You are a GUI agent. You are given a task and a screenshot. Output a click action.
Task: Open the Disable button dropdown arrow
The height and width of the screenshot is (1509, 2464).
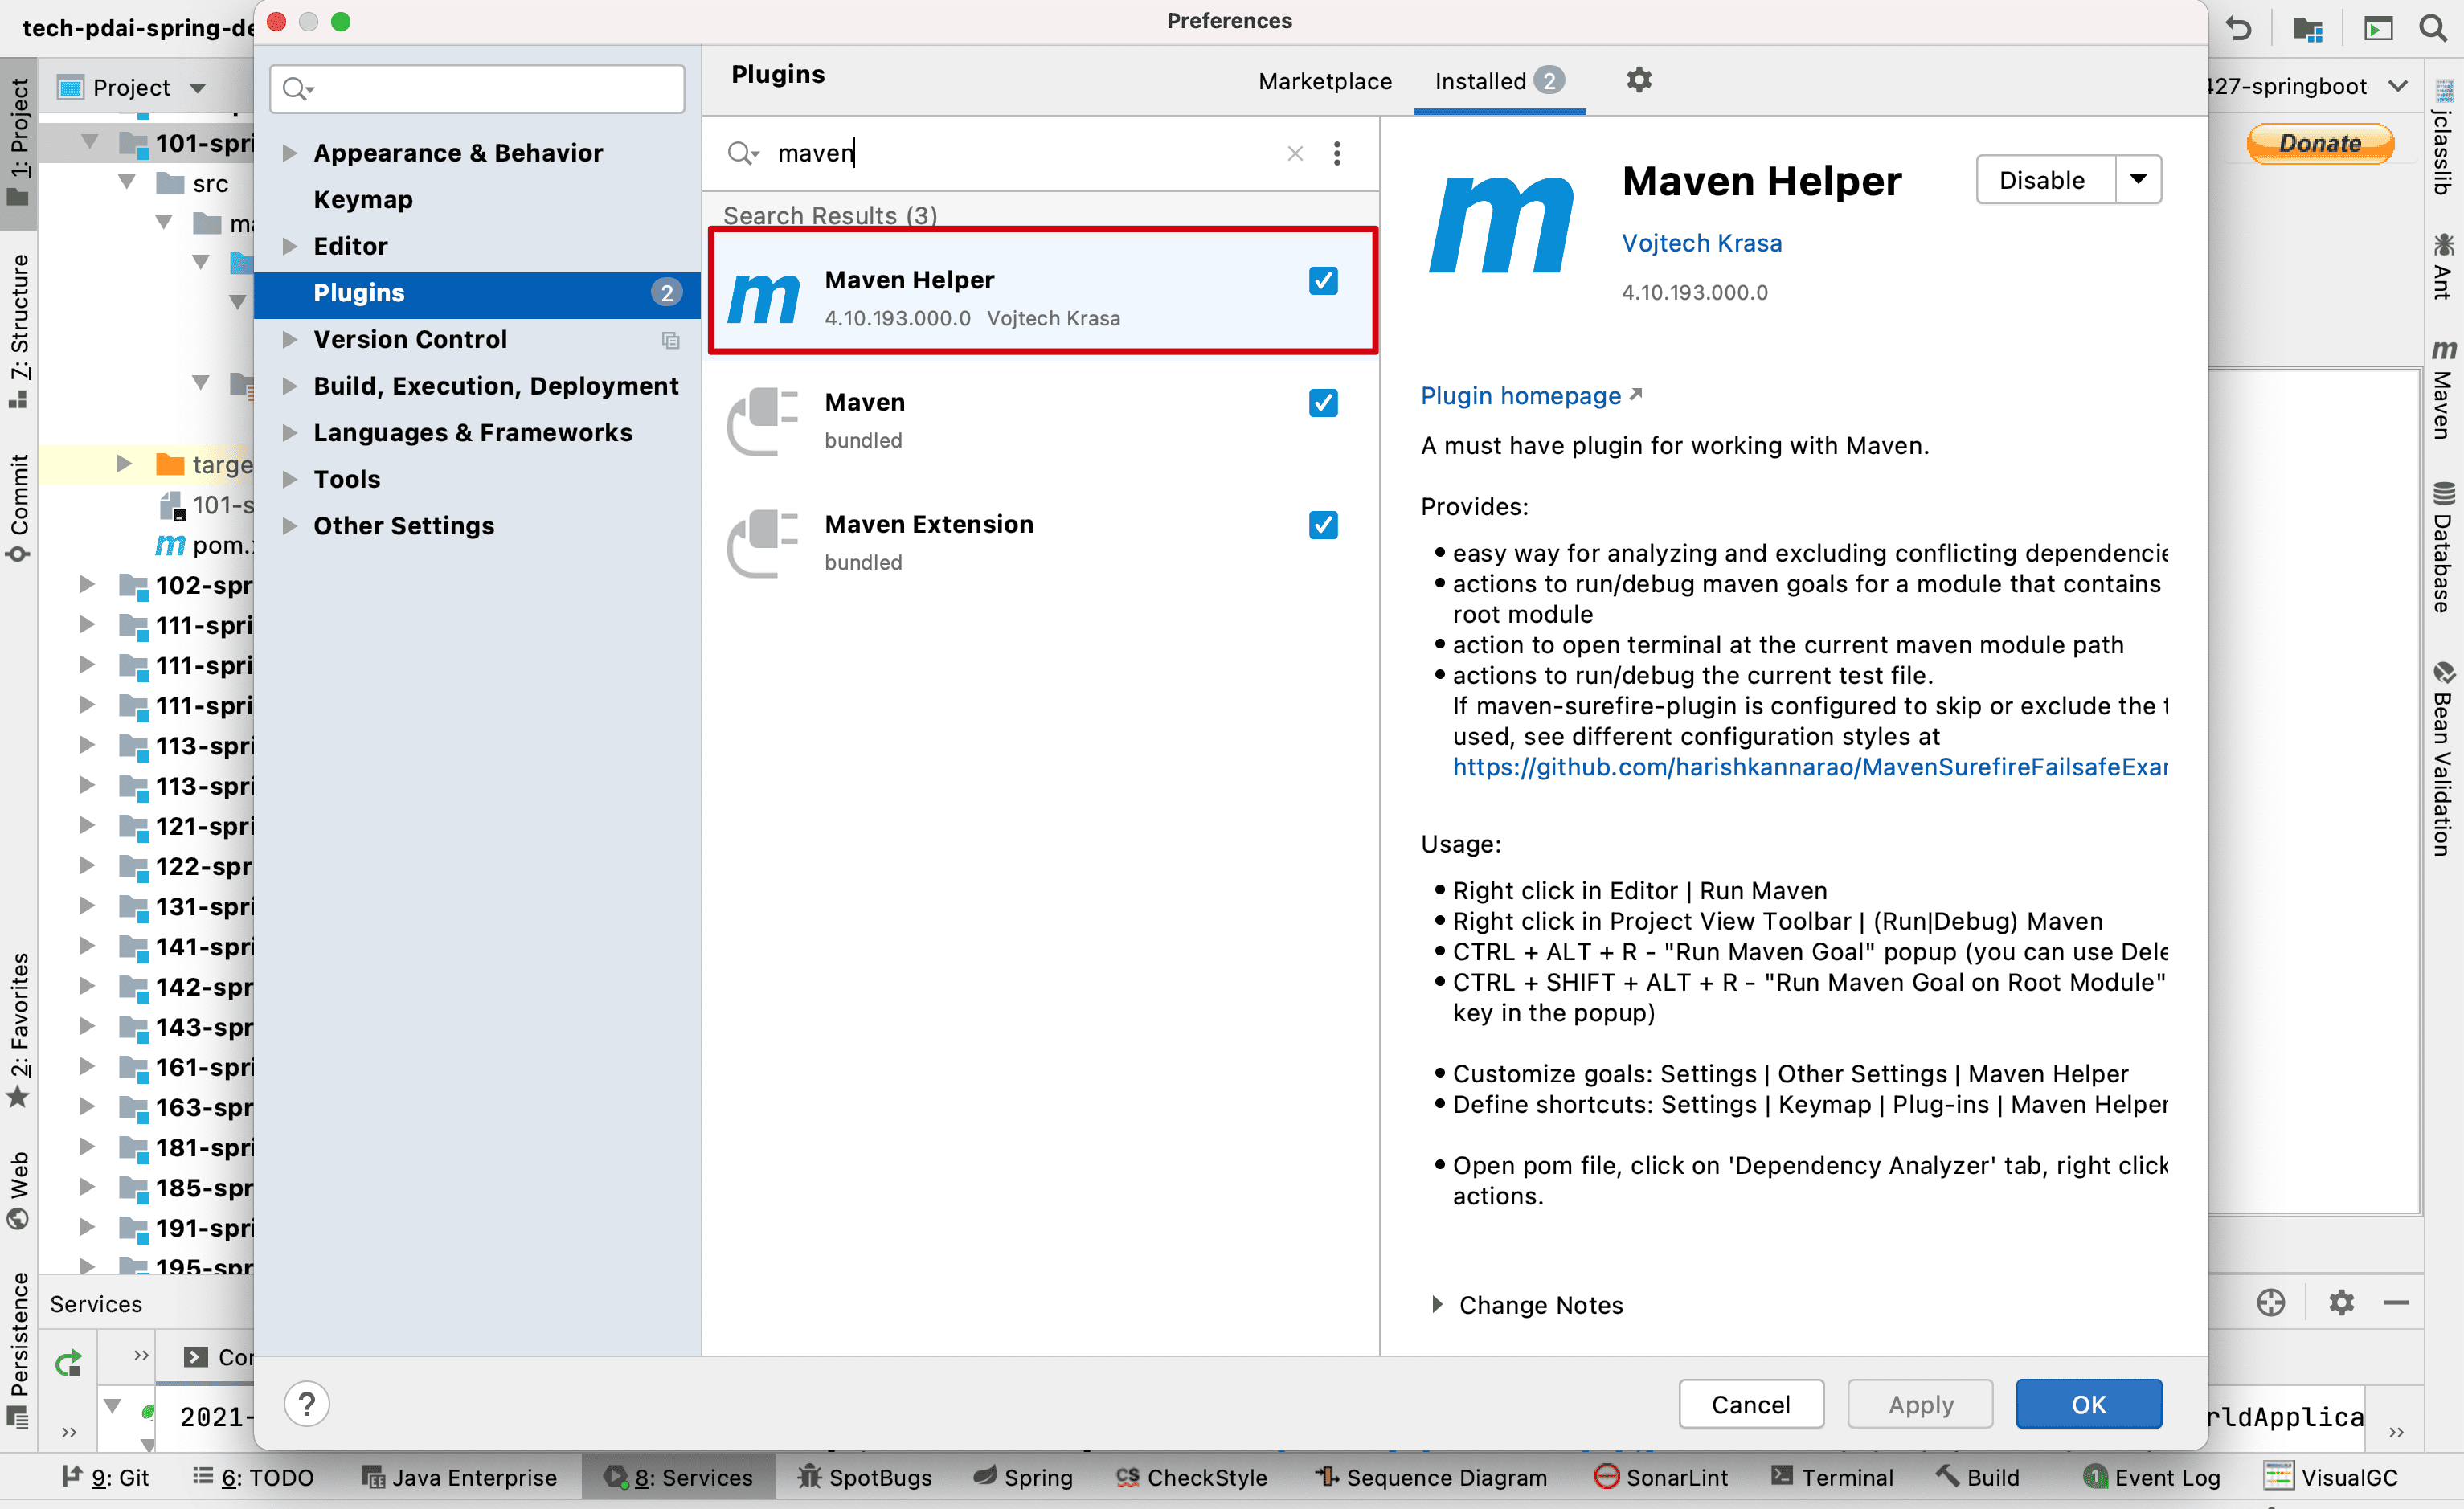pos(2138,180)
